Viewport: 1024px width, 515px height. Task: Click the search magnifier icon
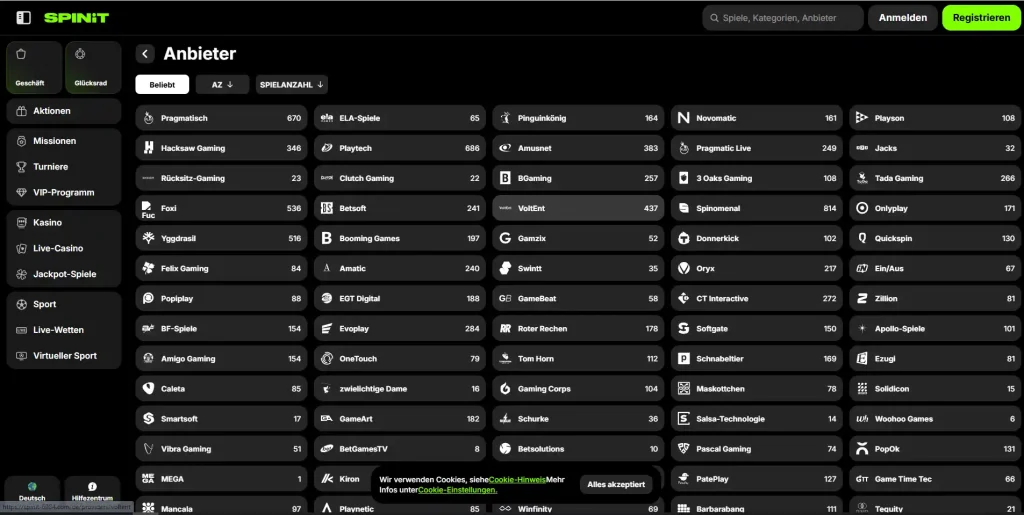coord(714,18)
